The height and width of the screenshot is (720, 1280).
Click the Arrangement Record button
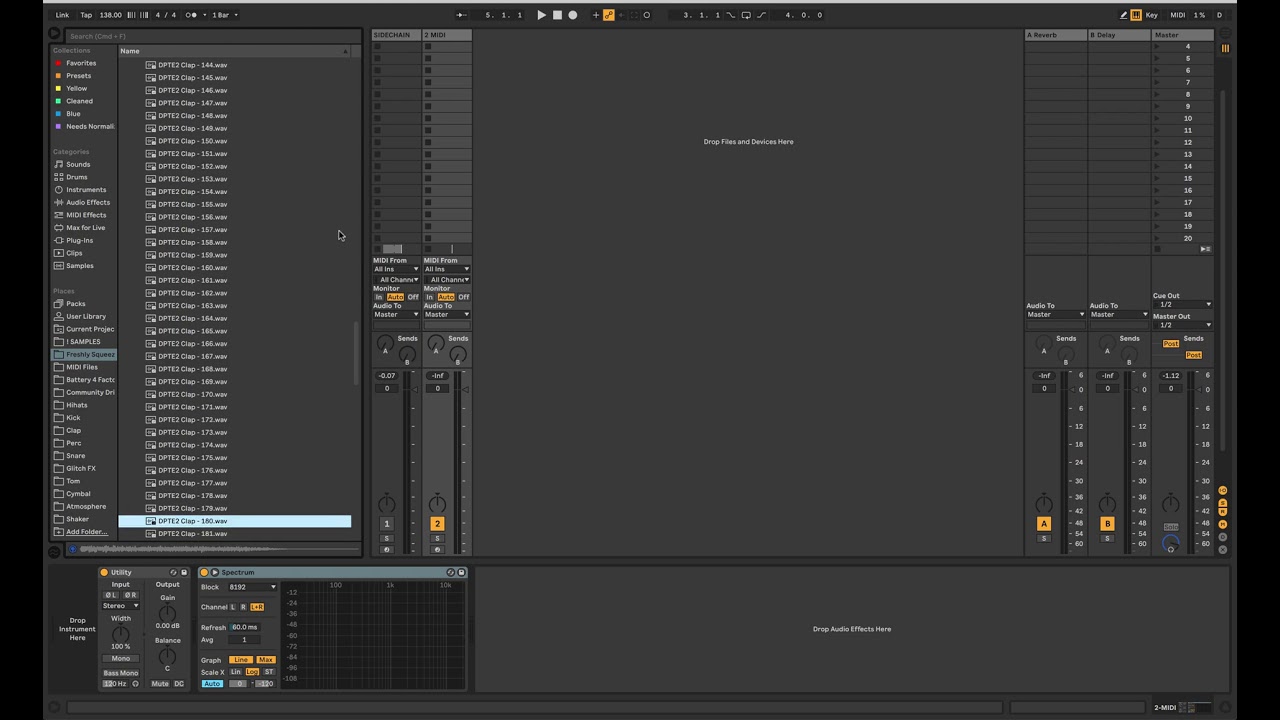click(573, 15)
